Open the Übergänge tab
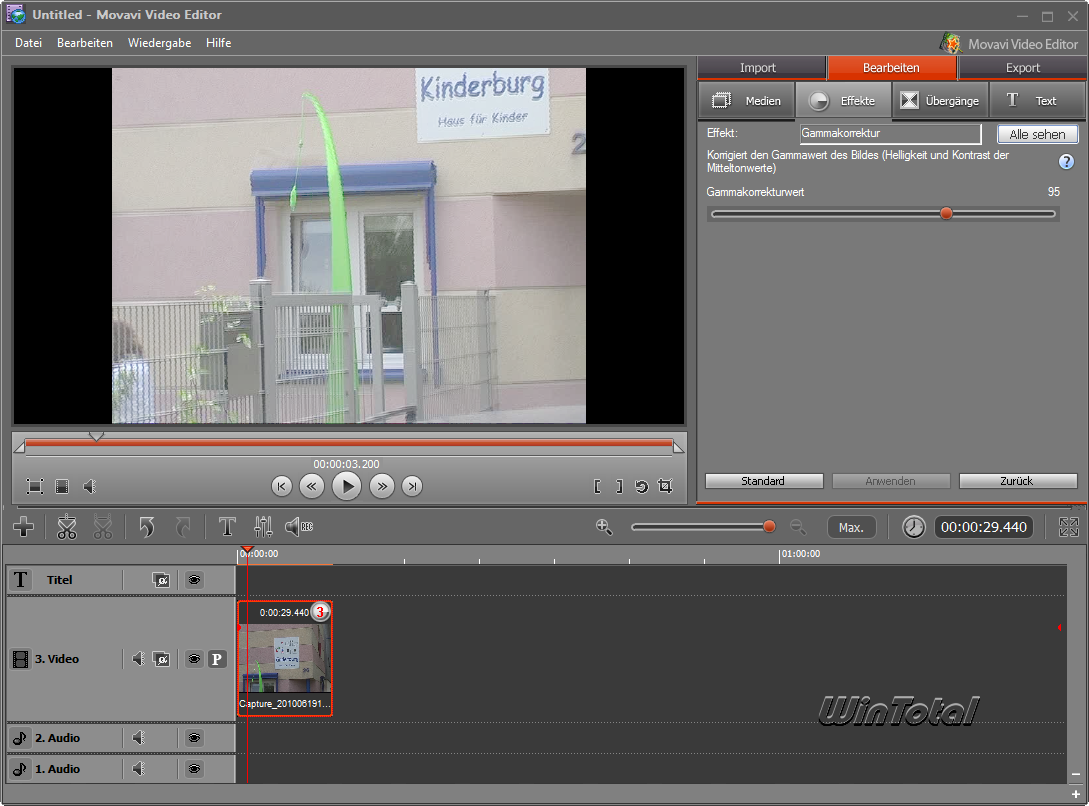The height and width of the screenshot is (806, 1089). click(940, 101)
